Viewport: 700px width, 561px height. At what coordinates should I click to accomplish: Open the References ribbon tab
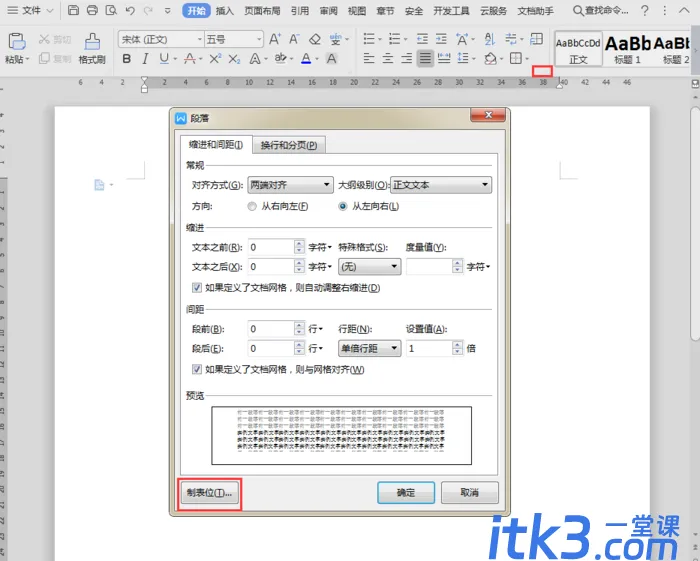coord(300,11)
